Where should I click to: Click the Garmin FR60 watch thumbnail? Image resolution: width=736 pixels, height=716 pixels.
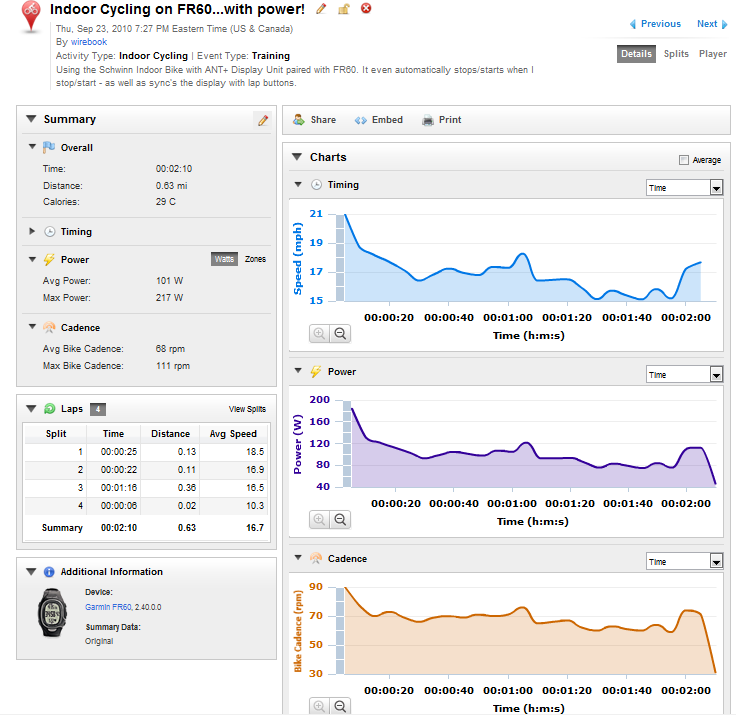pyautogui.click(x=52, y=612)
